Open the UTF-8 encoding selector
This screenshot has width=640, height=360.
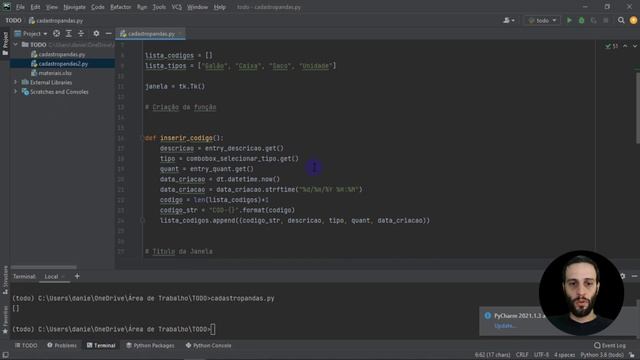tap(542, 355)
